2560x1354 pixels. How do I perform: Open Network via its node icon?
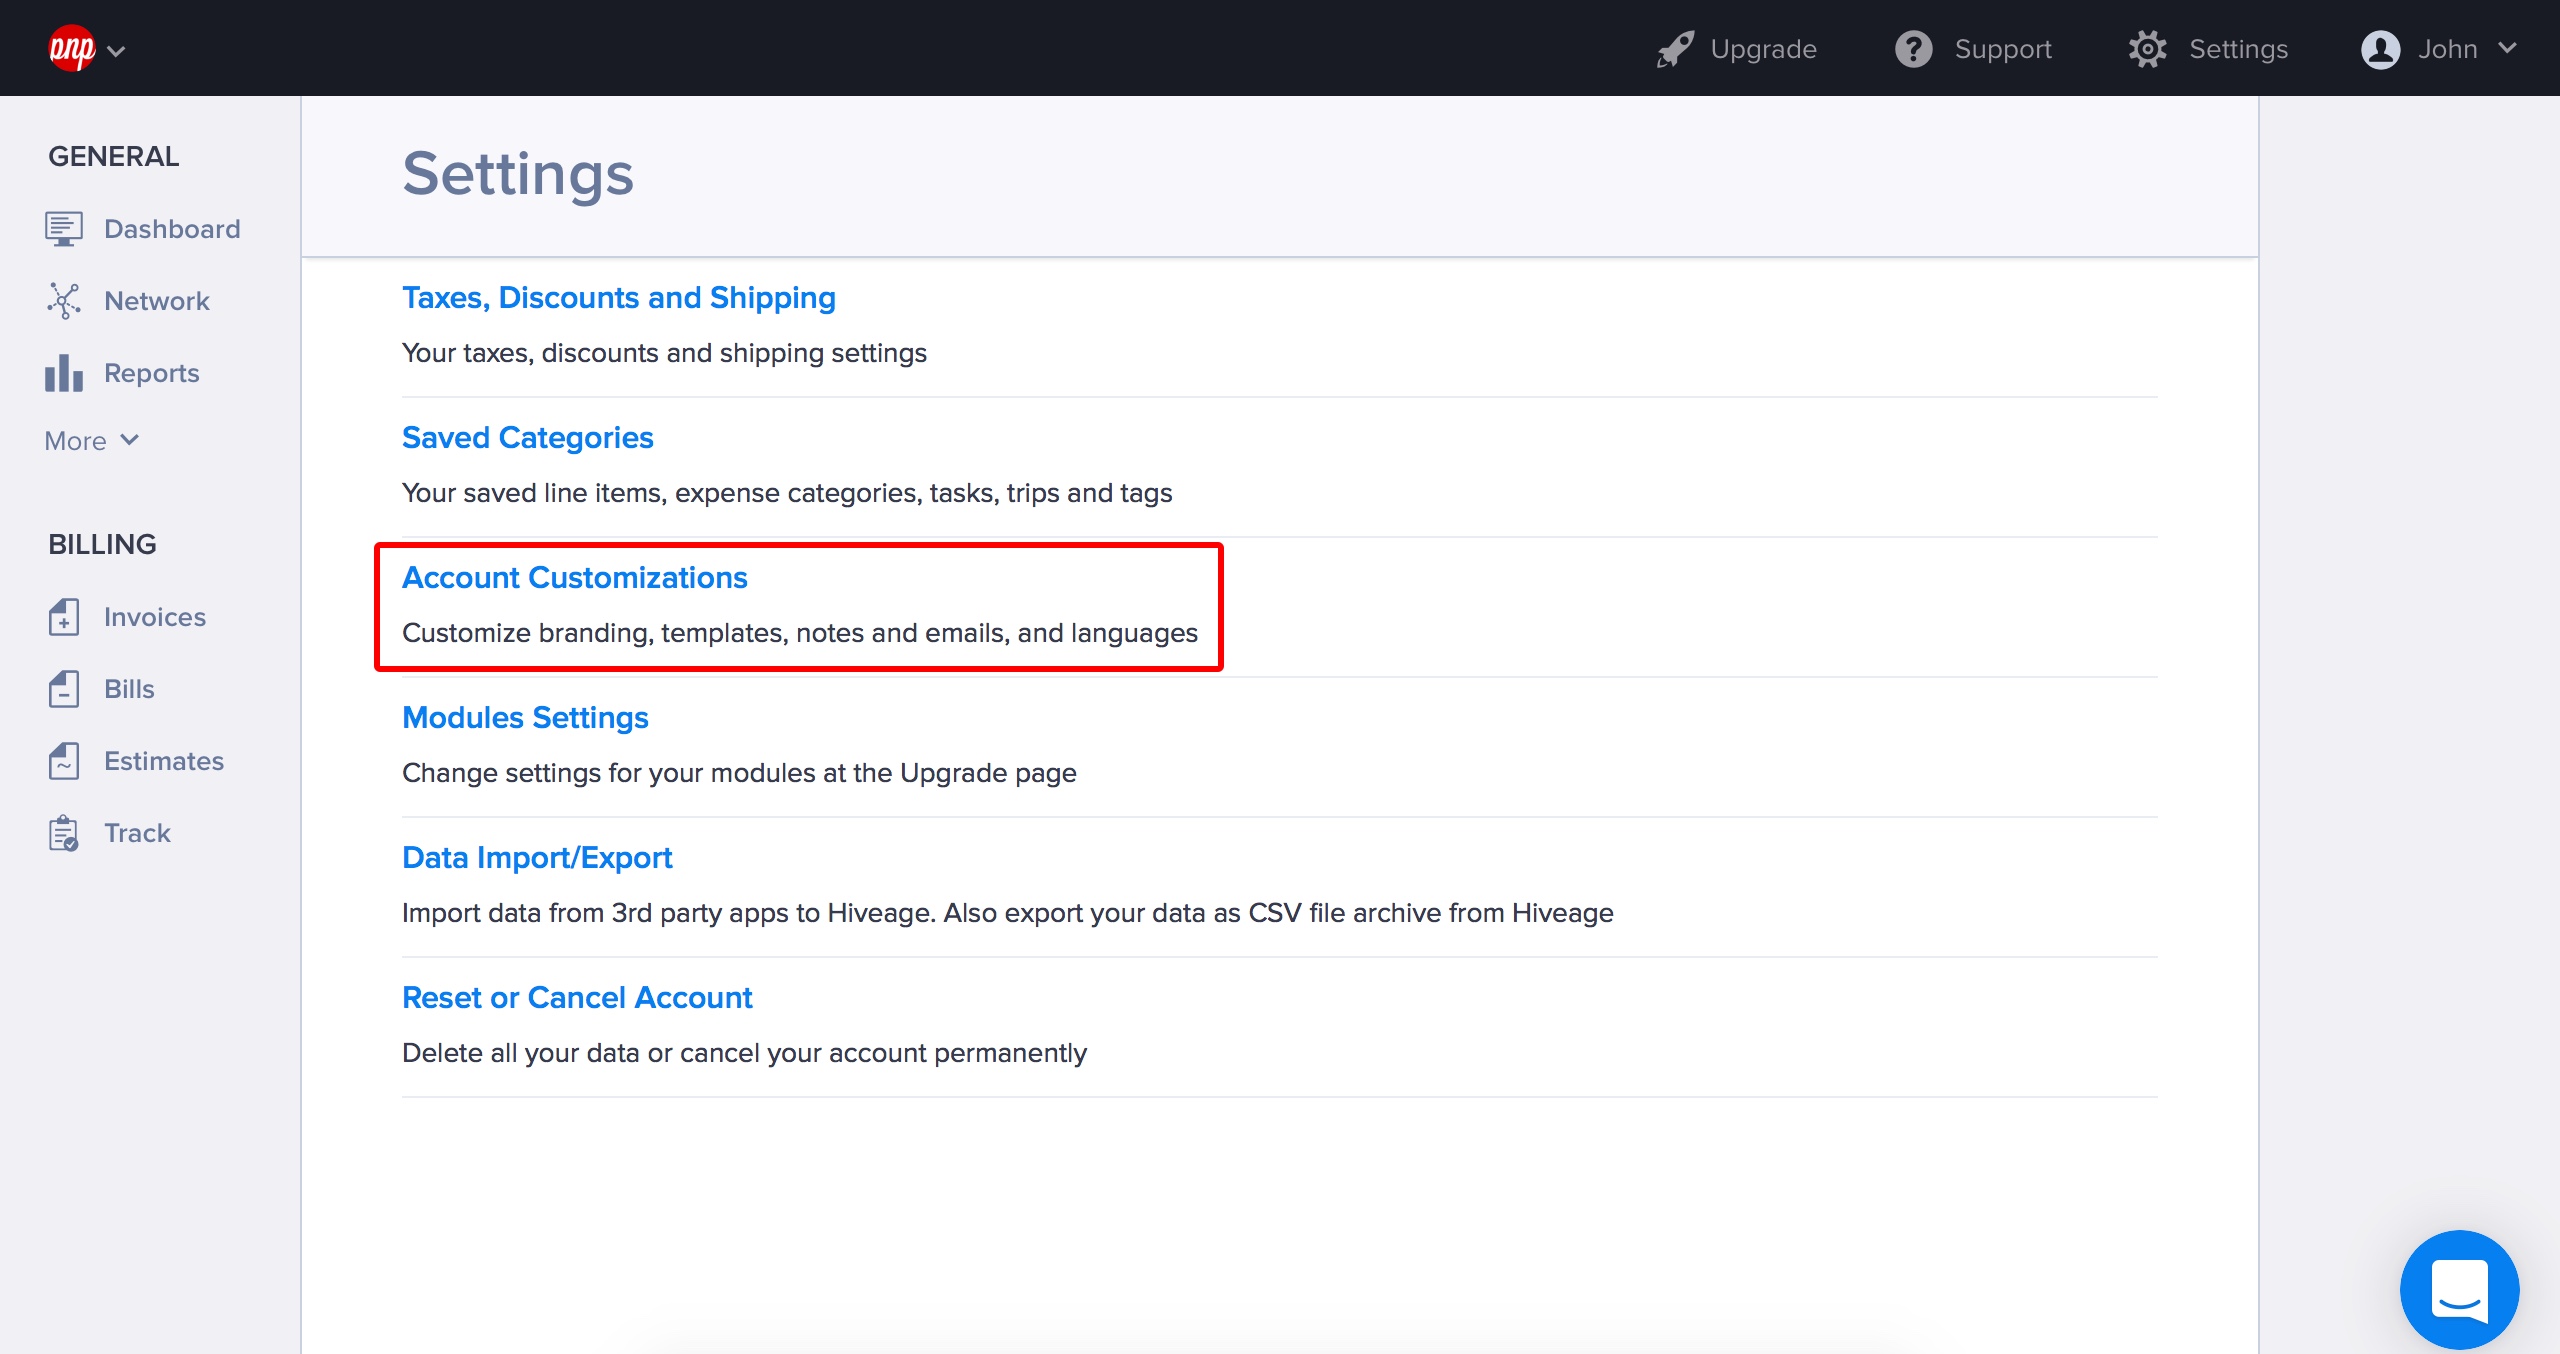63,301
